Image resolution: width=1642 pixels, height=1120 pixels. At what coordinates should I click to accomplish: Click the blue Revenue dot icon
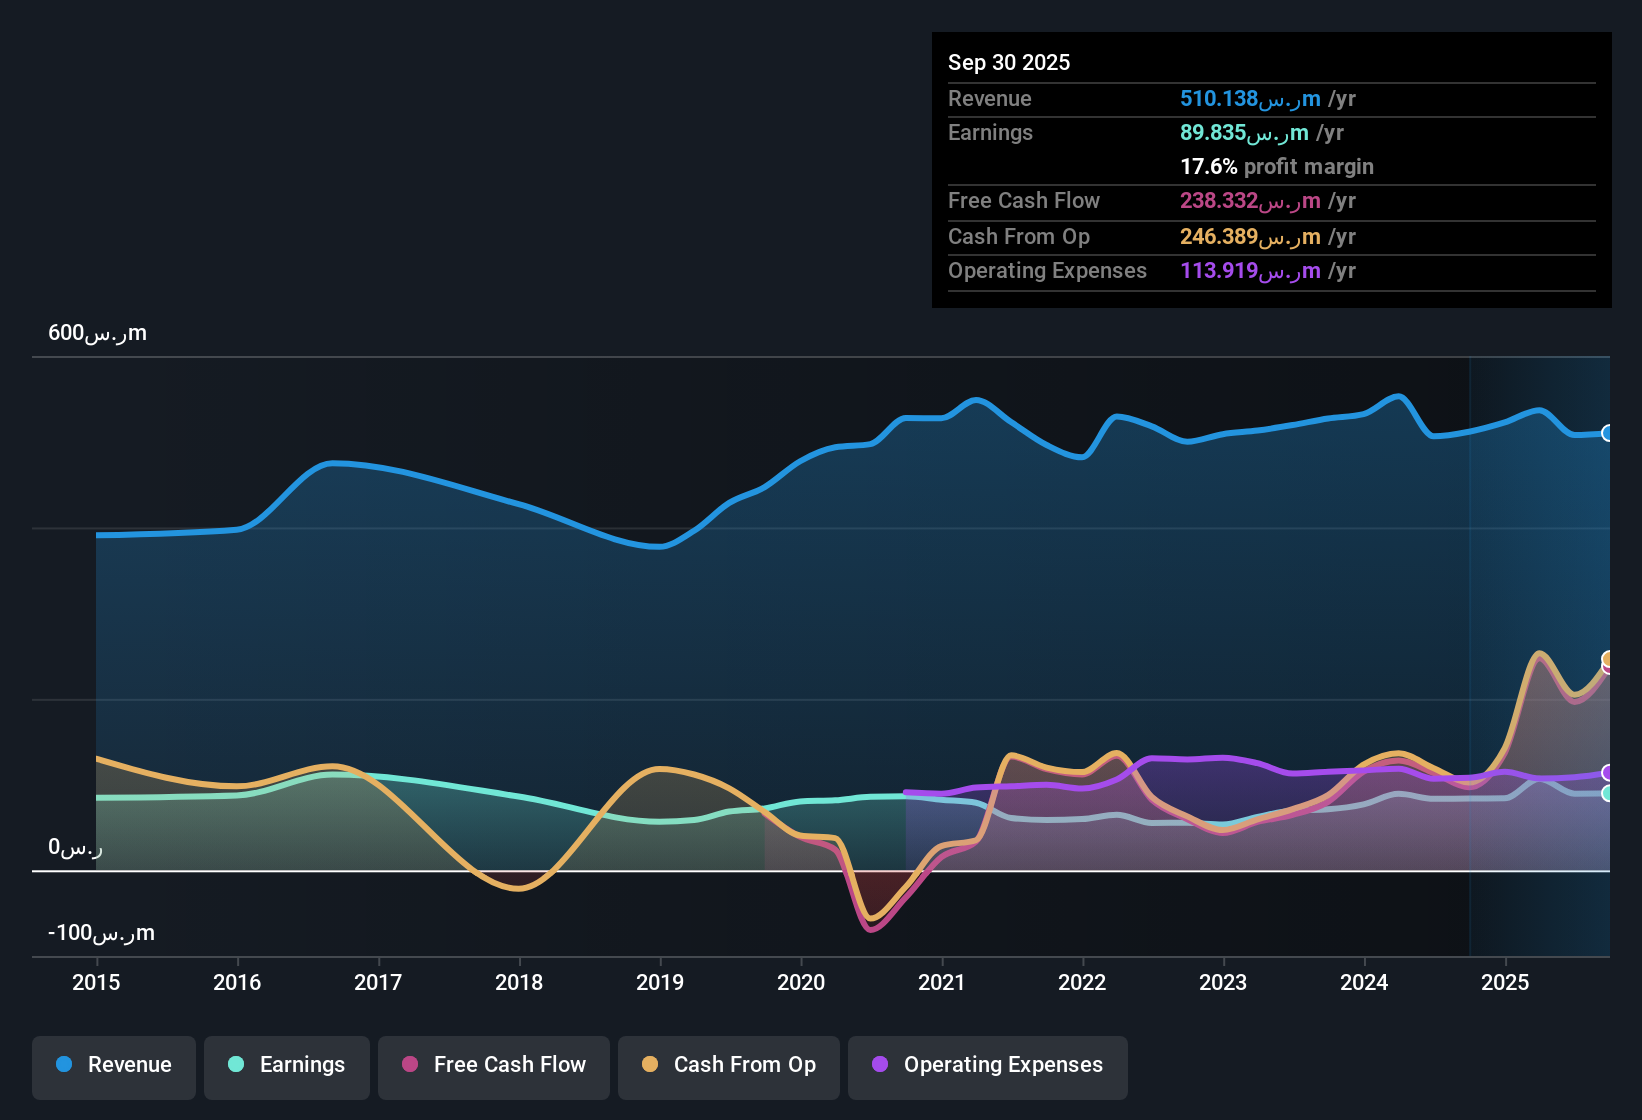63,1065
